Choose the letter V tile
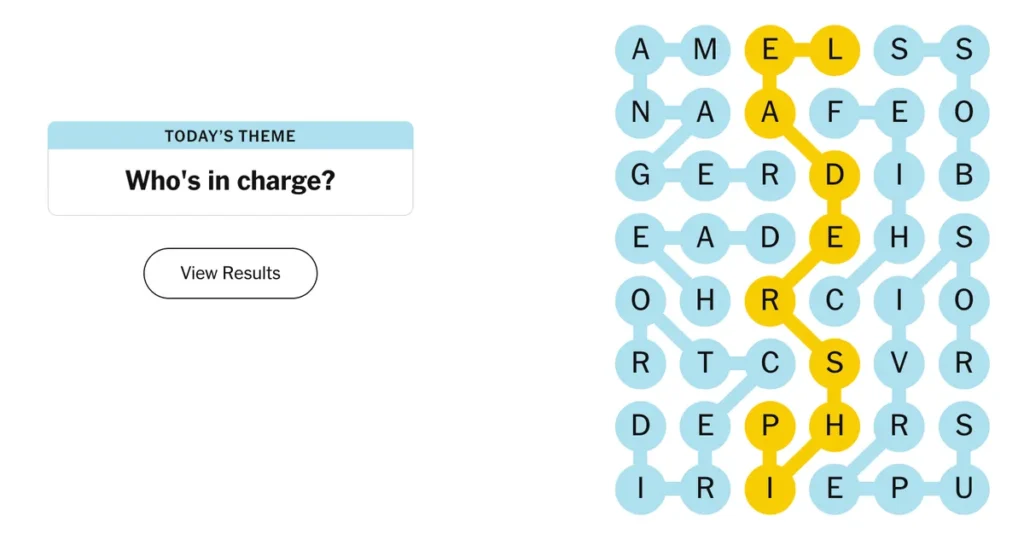Screen dimensions: 1024x545 click(899, 363)
